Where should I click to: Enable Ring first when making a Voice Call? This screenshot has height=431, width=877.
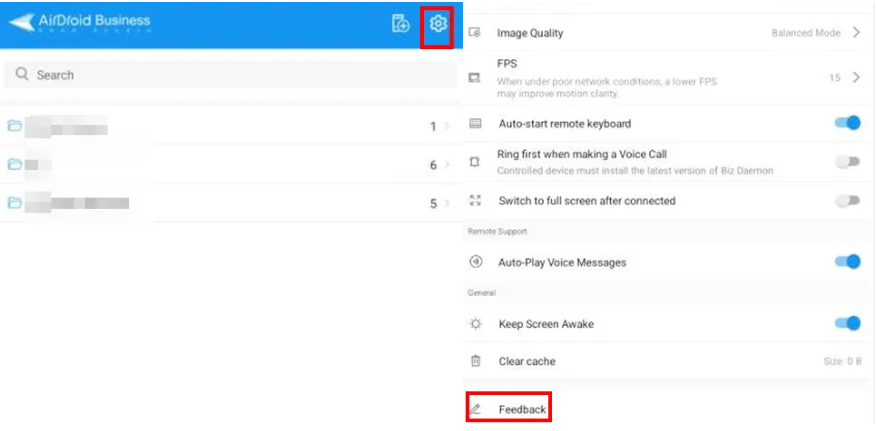click(847, 162)
